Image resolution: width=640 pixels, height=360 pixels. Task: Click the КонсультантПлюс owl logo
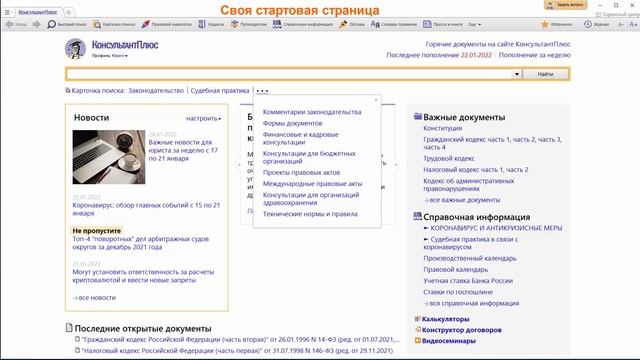click(75, 49)
